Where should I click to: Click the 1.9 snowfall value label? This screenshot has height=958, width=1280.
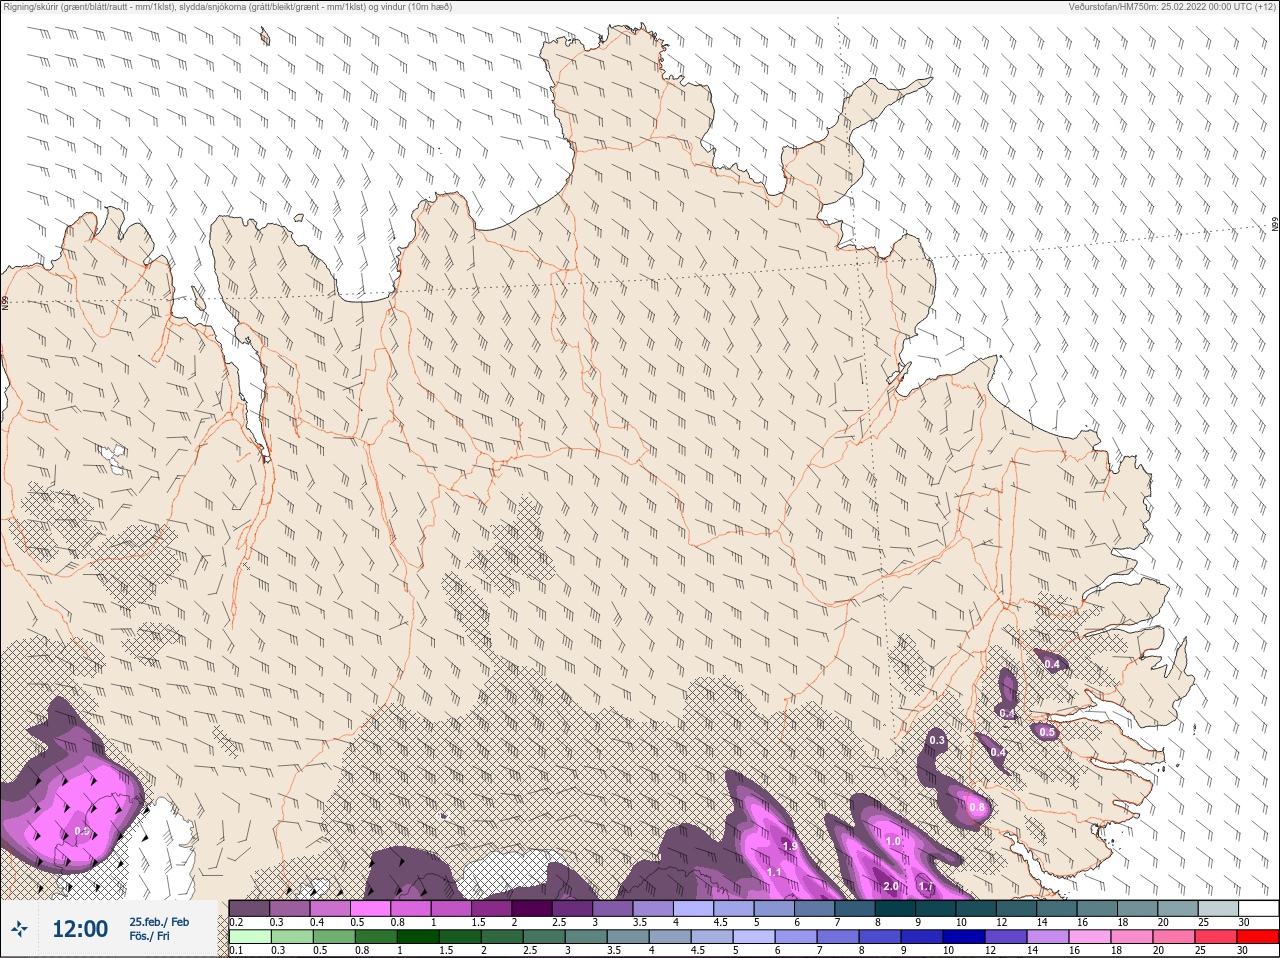789,847
